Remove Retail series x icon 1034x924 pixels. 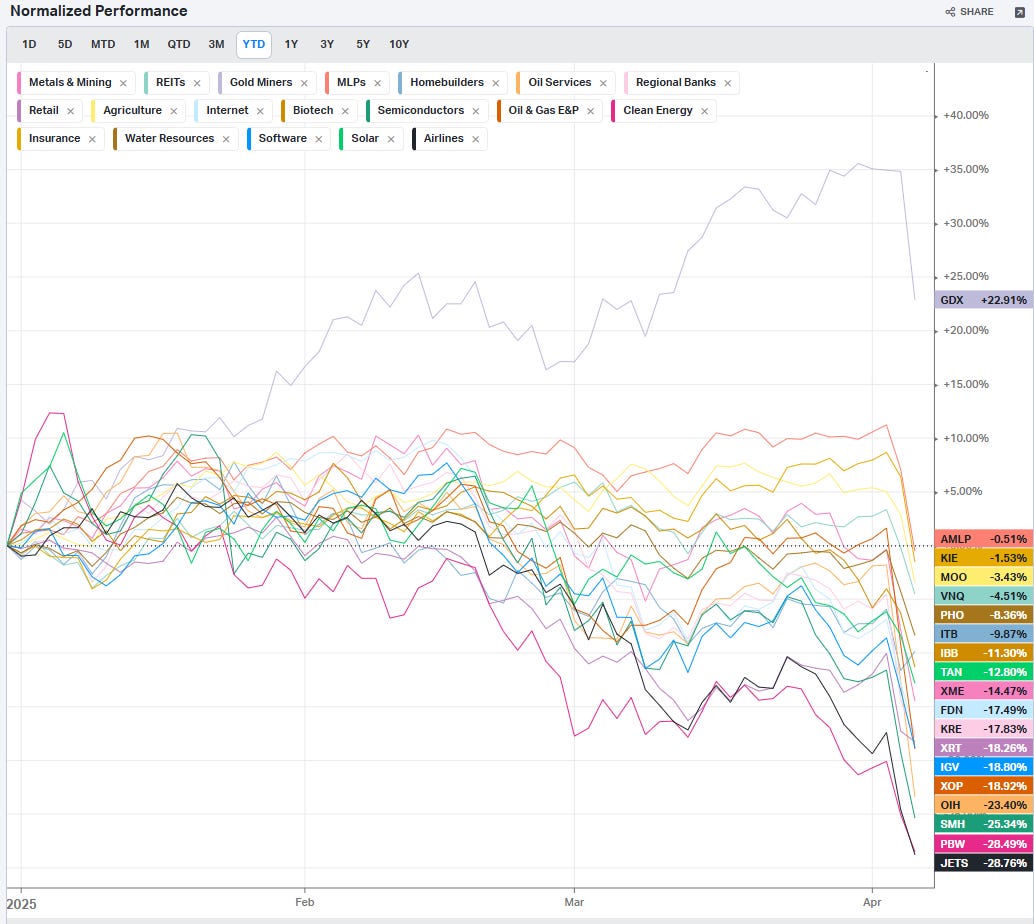point(71,111)
